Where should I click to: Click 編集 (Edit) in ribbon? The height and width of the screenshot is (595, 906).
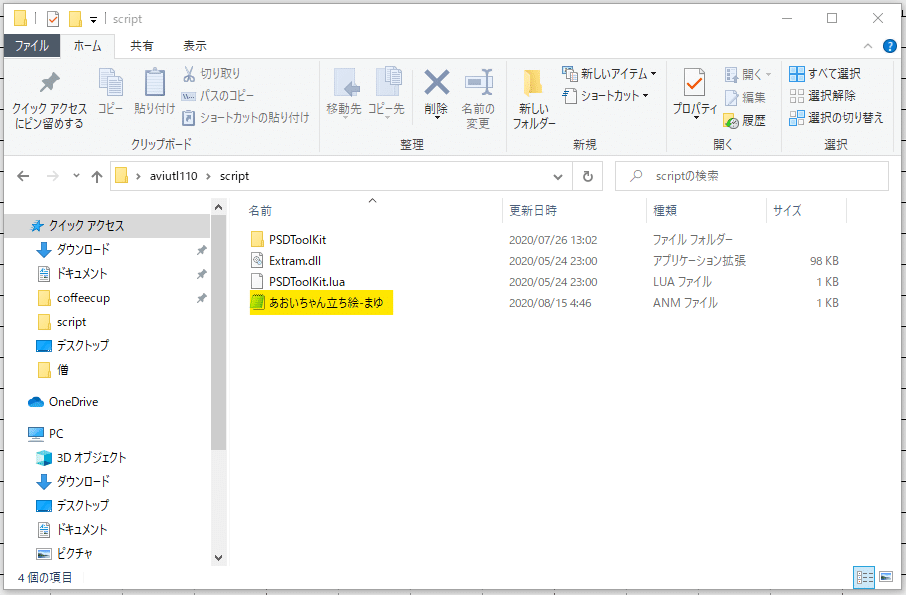[x=745, y=98]
